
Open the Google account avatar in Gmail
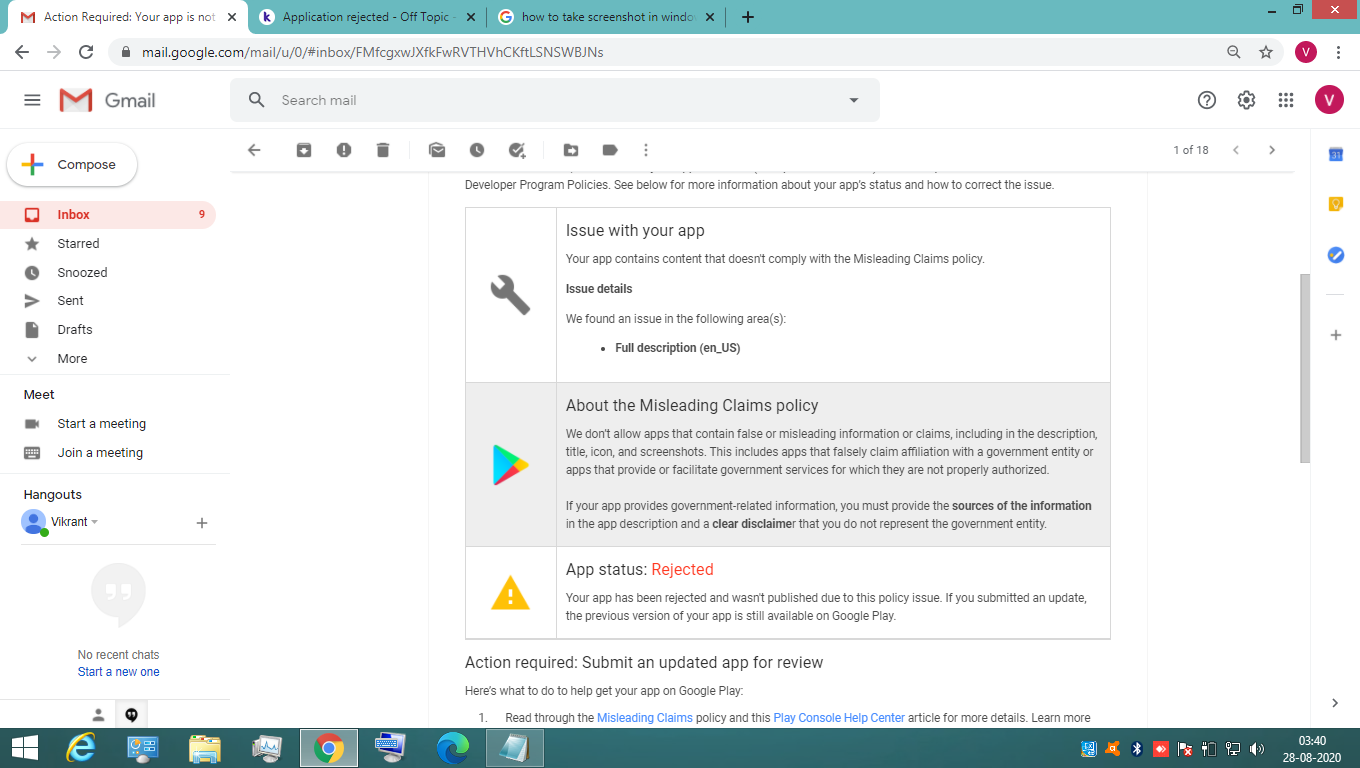pyautogui.click(x=1329, y=100)
